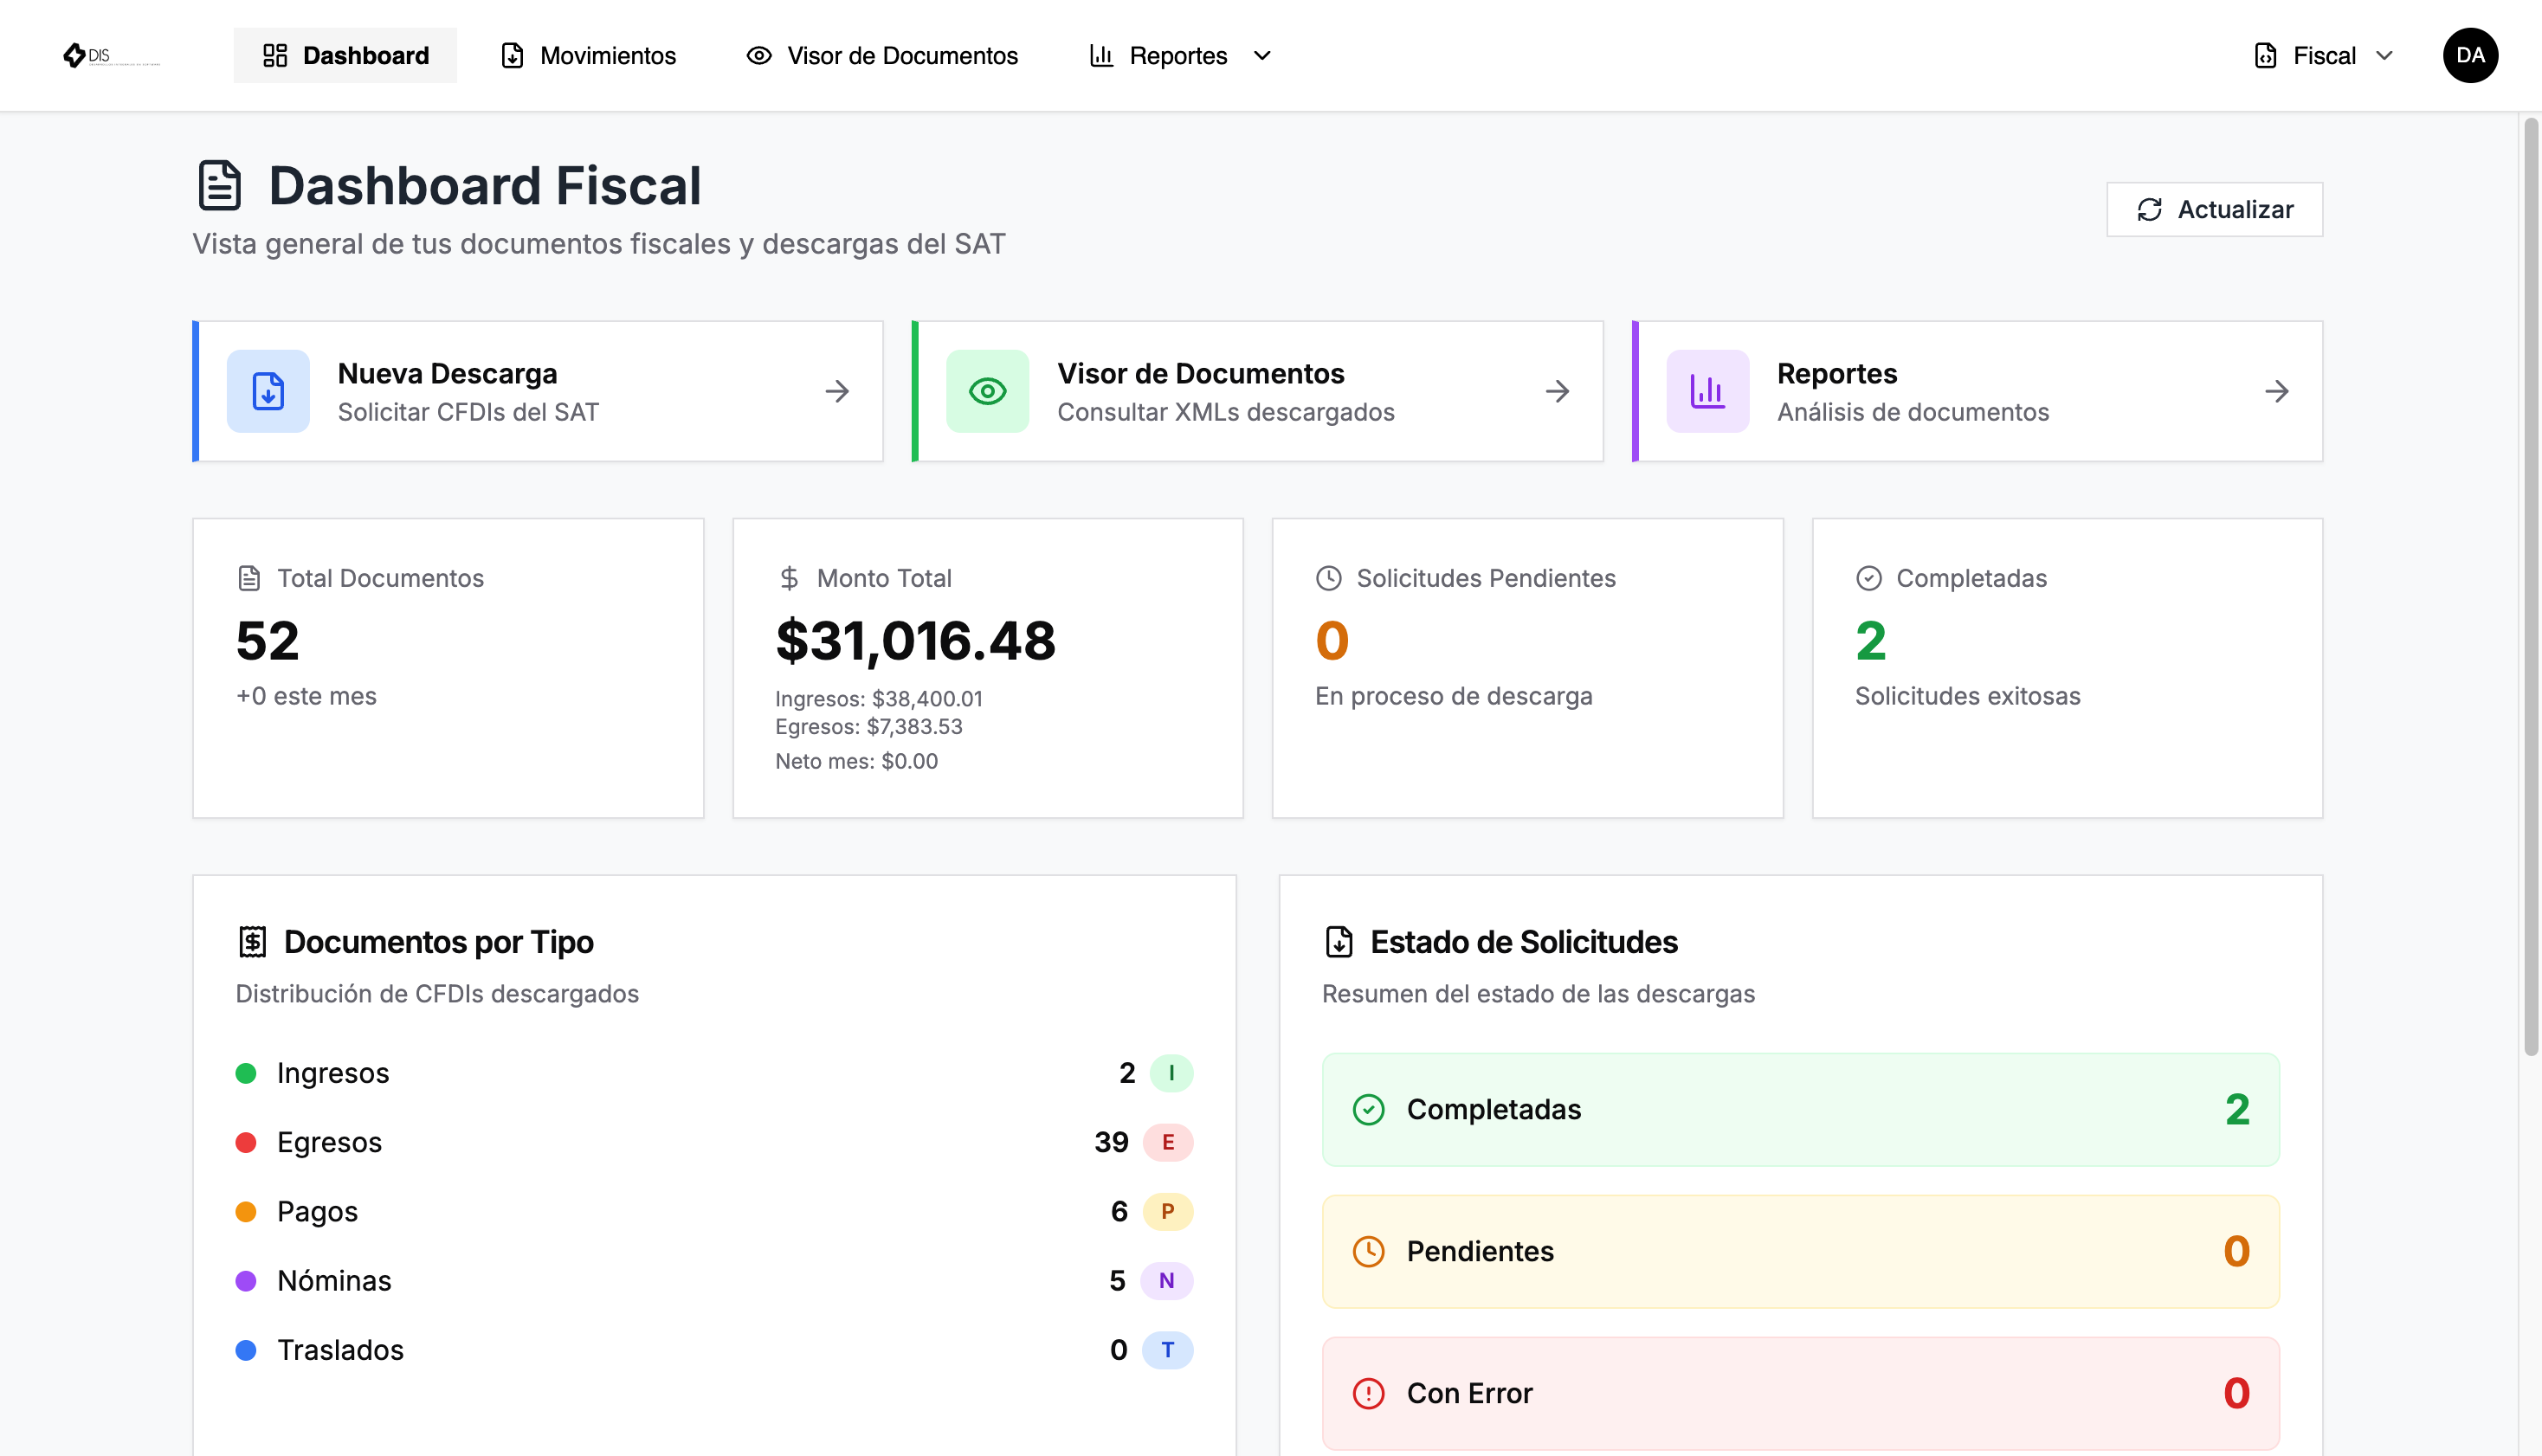Screen dimensions: 2542x1456
Task: Click the purple N badge for Nóminas
Action: pyautogui.click(x=1166, y=1281)
